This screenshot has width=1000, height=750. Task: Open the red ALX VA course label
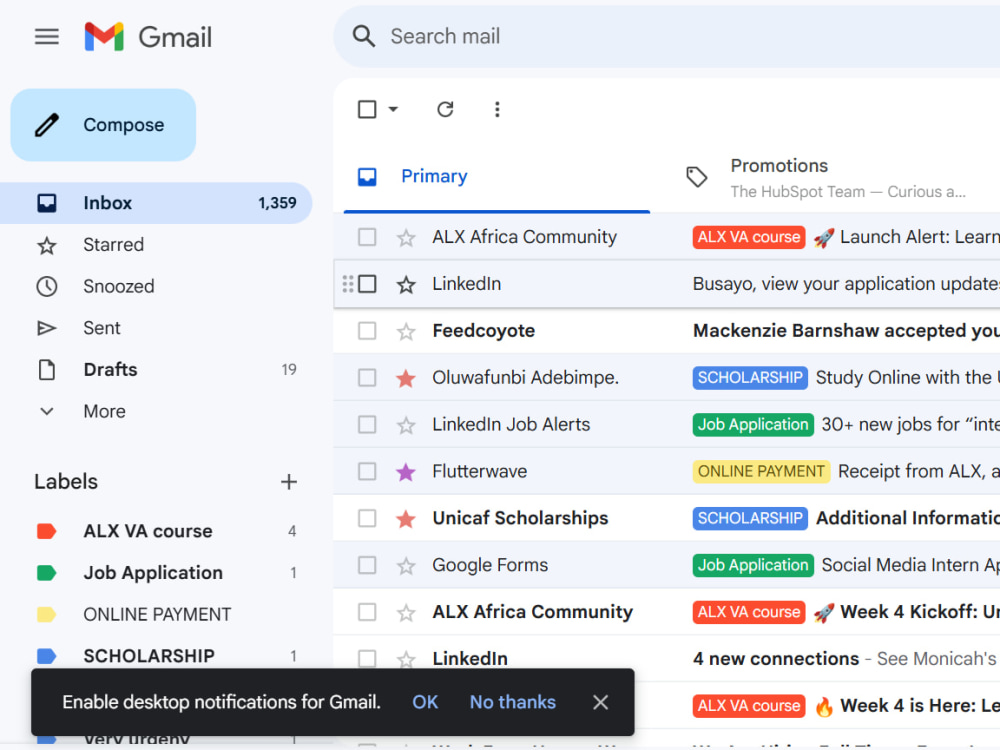(x=148, y=531)
